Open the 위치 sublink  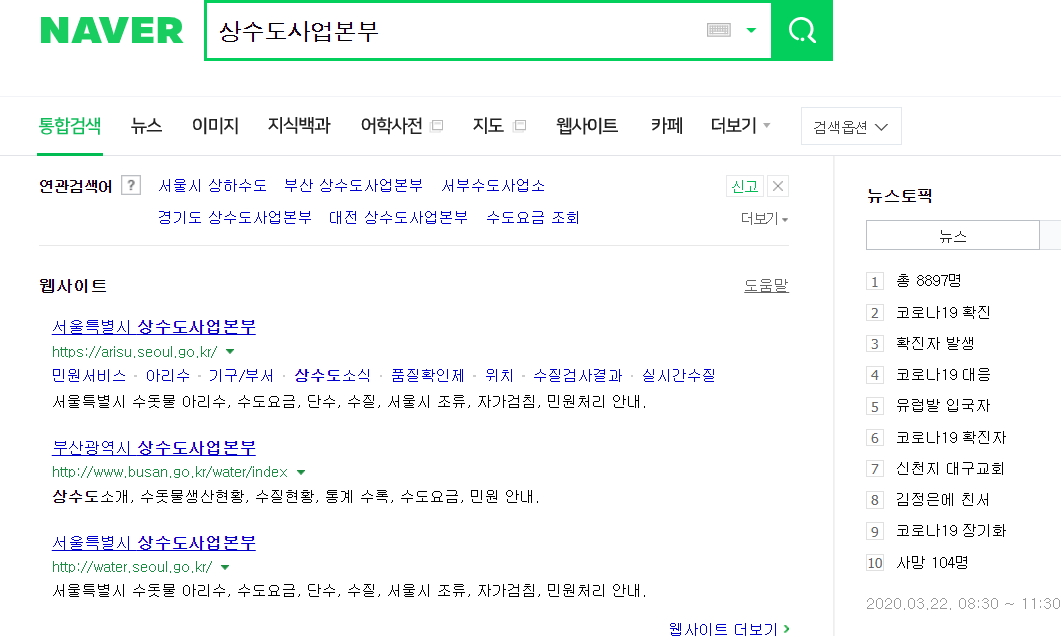[499, 376]
